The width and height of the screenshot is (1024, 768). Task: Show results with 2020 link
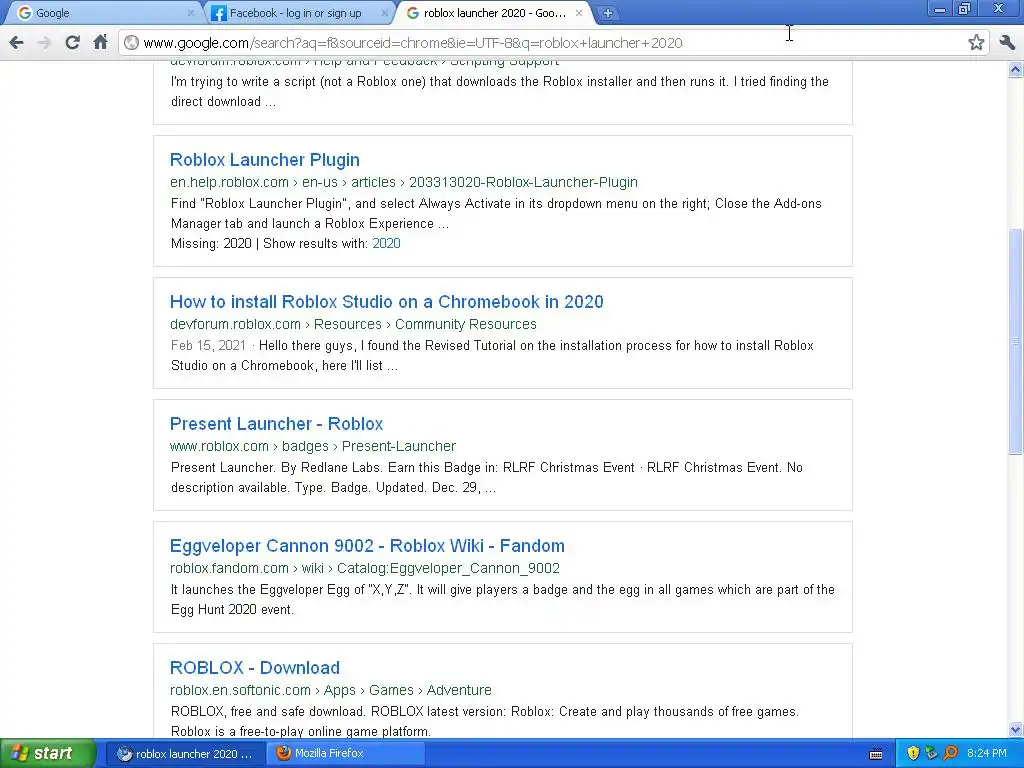coord(386,244)
